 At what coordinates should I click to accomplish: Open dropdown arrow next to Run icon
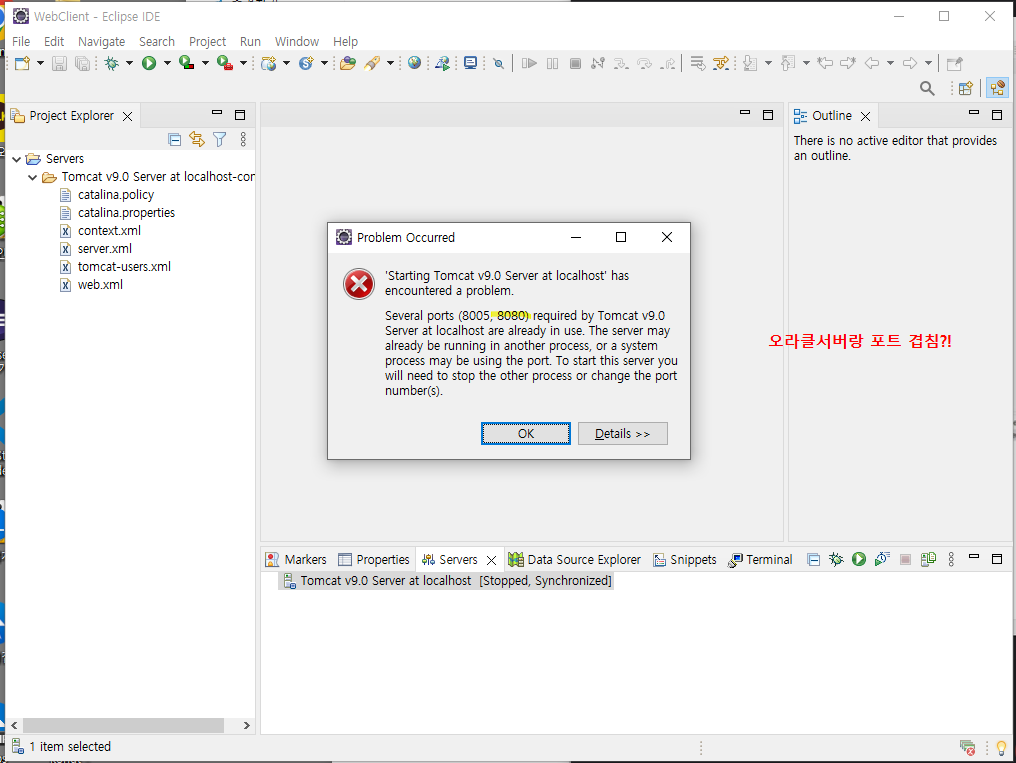coord(167,63)
